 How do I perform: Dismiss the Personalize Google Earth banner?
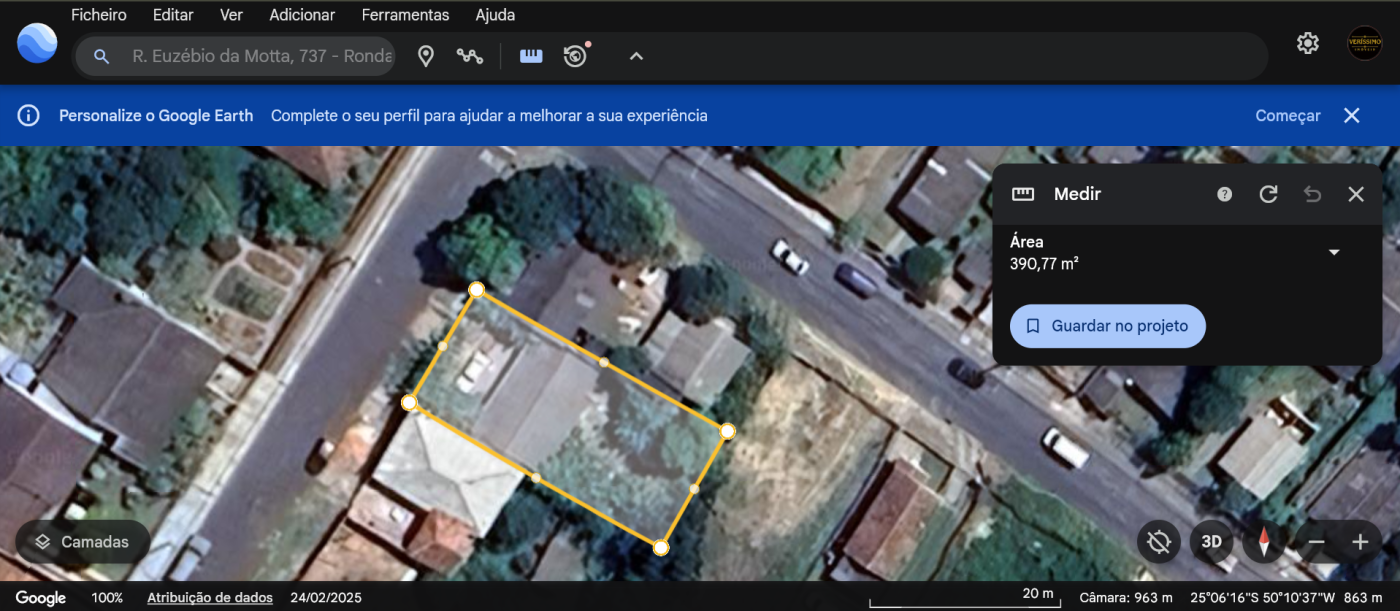1352,115
